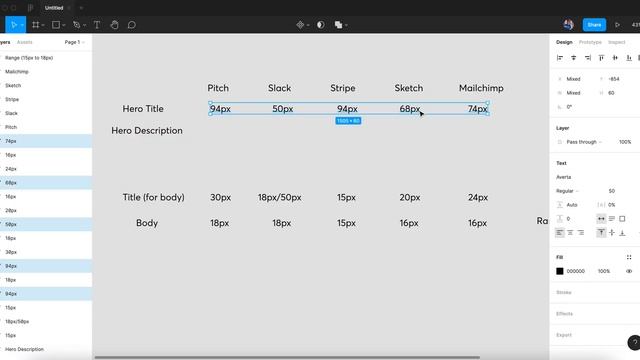Click the Stroke section header
The height and width of the screenshot is (360, 640).
click(x=564, y=292)
